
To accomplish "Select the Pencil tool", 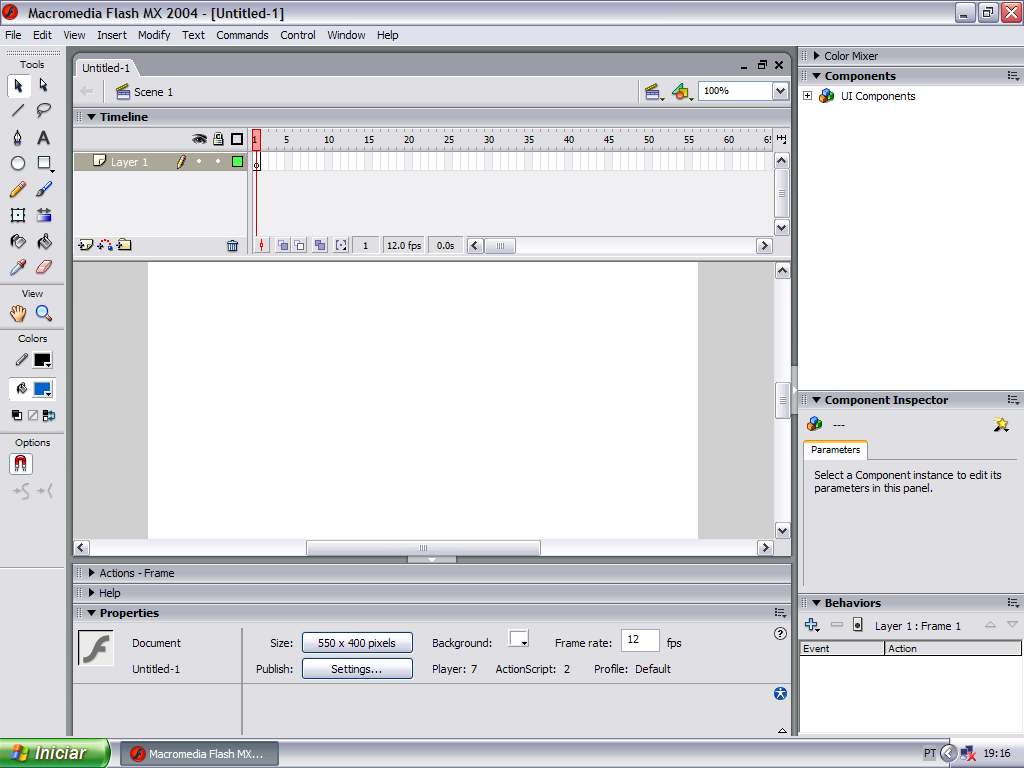I will tap(18, 189).
